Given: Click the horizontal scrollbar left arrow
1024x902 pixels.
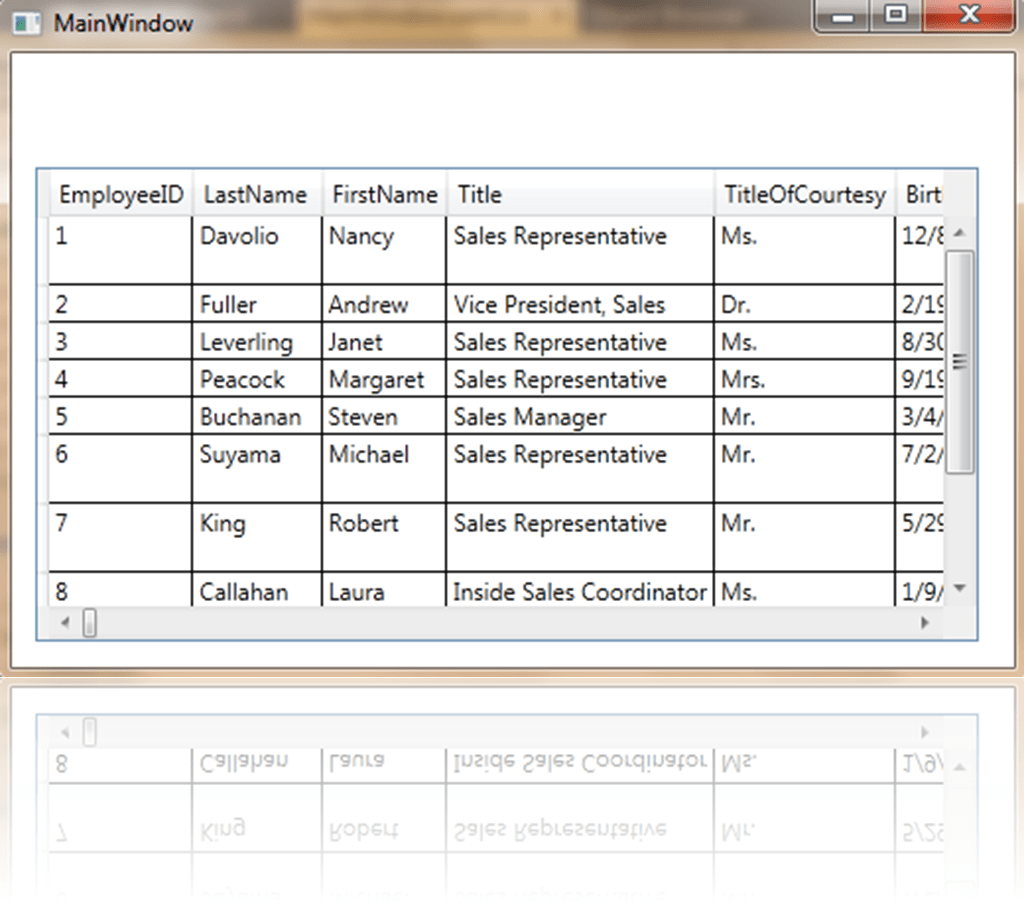Looking at the screenshot, I should click(x=66, y=623).
